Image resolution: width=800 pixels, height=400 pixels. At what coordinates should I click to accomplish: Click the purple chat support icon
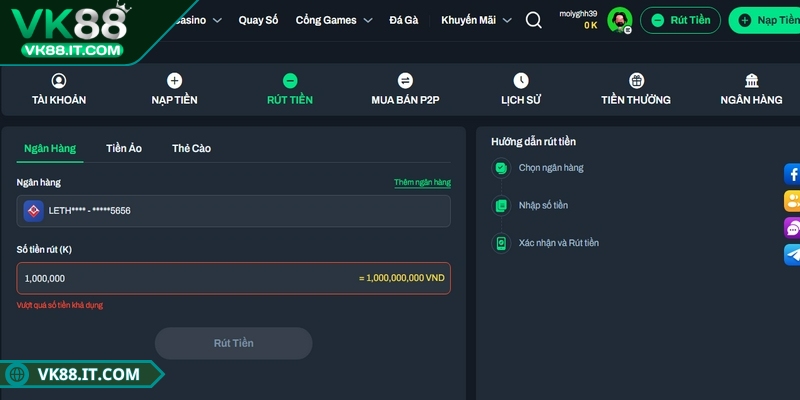tap(792, 228)
